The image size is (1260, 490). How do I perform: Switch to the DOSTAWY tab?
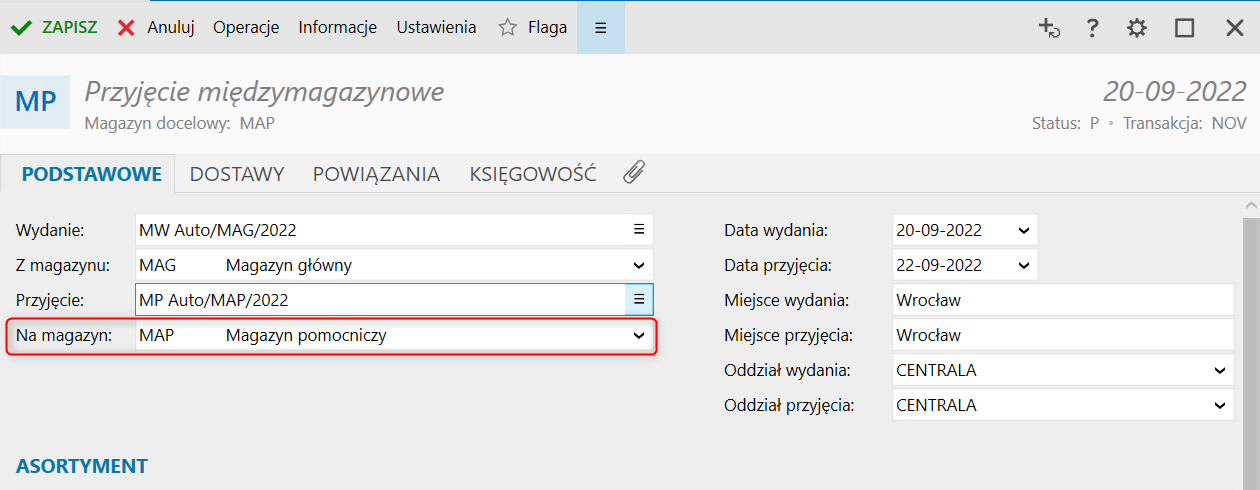coord(237,174)
